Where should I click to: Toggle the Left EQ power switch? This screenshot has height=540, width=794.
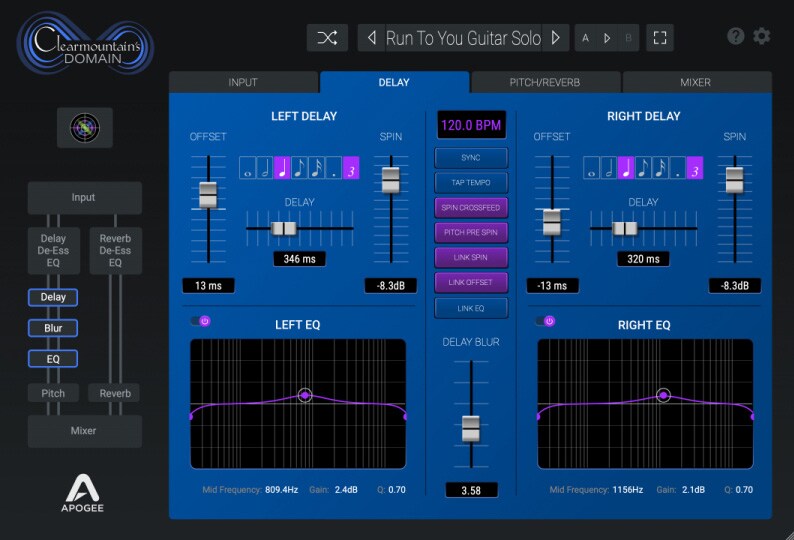pyautogui.click(x=200, y=321)
